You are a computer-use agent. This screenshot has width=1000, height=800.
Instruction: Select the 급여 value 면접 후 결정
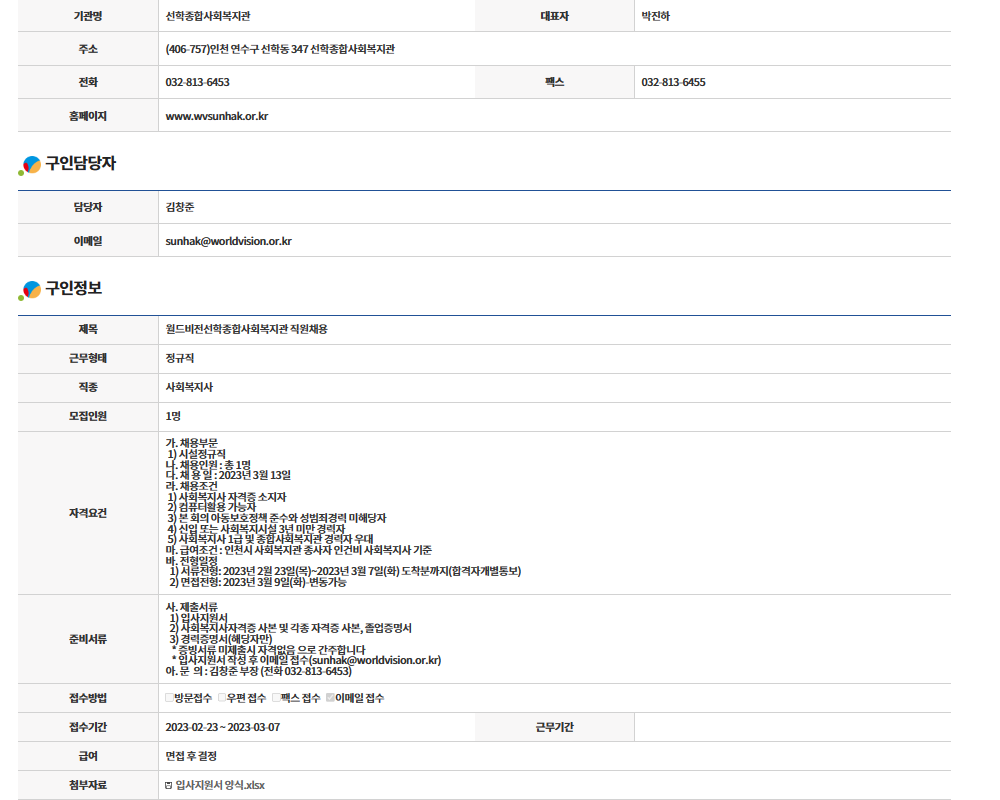pyautogui.click(x=191, y=756)
